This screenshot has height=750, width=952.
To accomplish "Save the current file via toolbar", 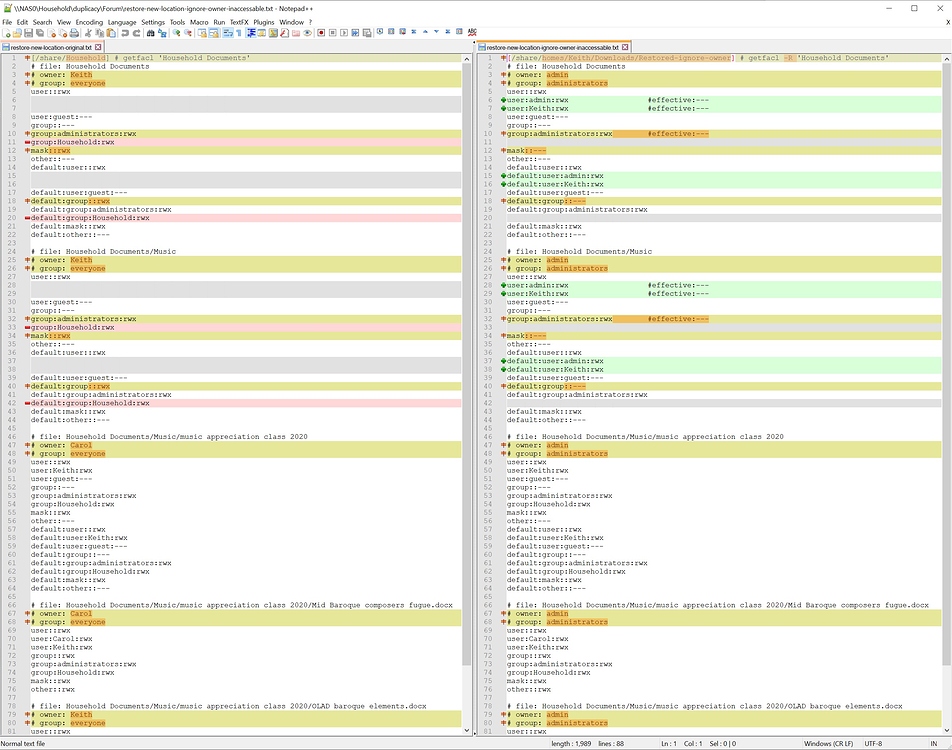I will (29, 33).
